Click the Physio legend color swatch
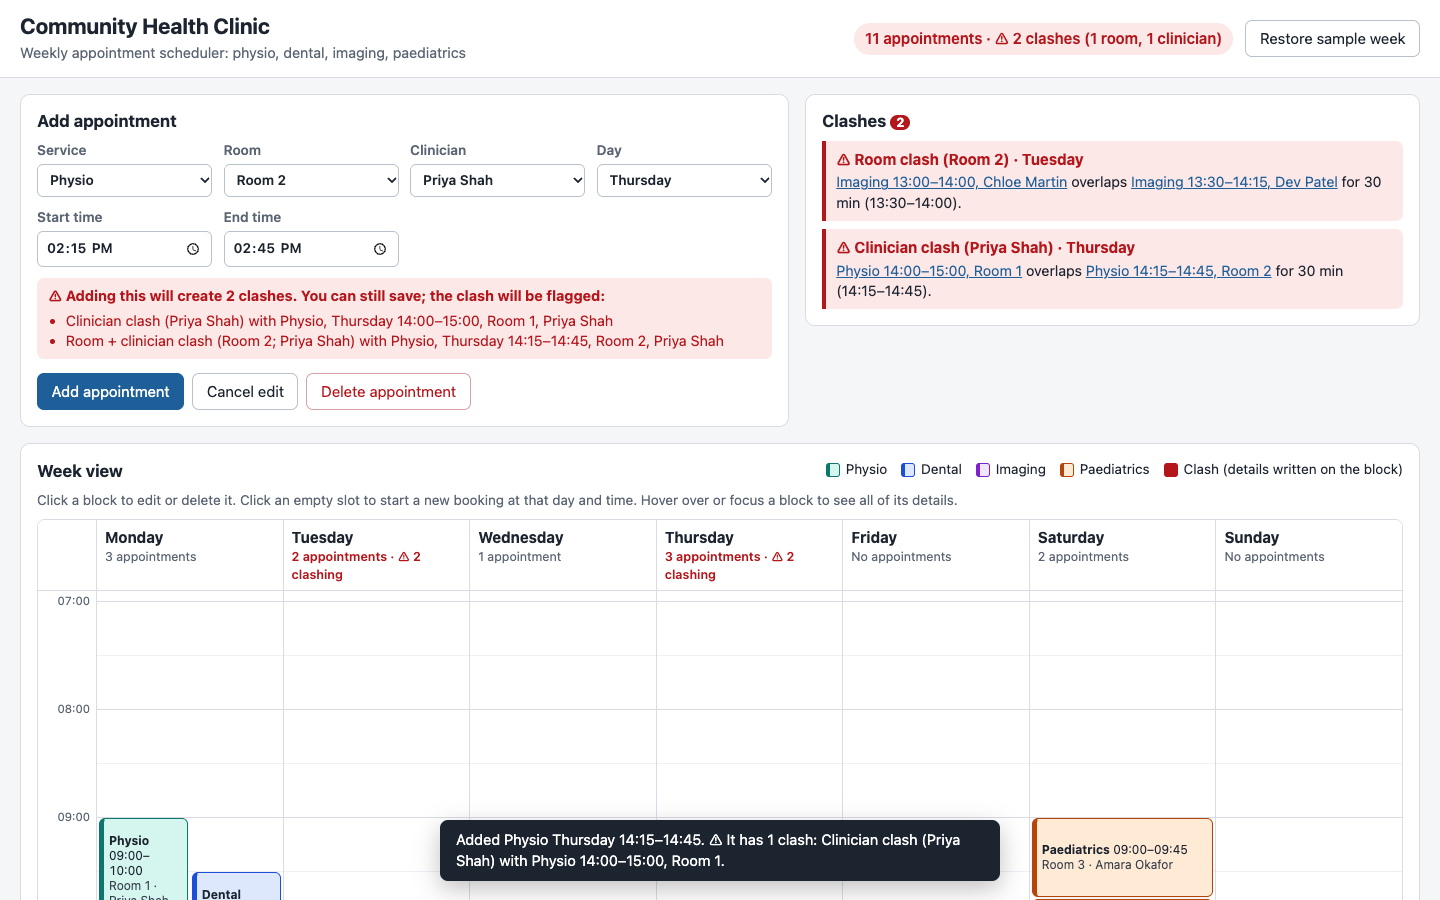The width and height of the screenshot is (1440, 900). point(833,470)
